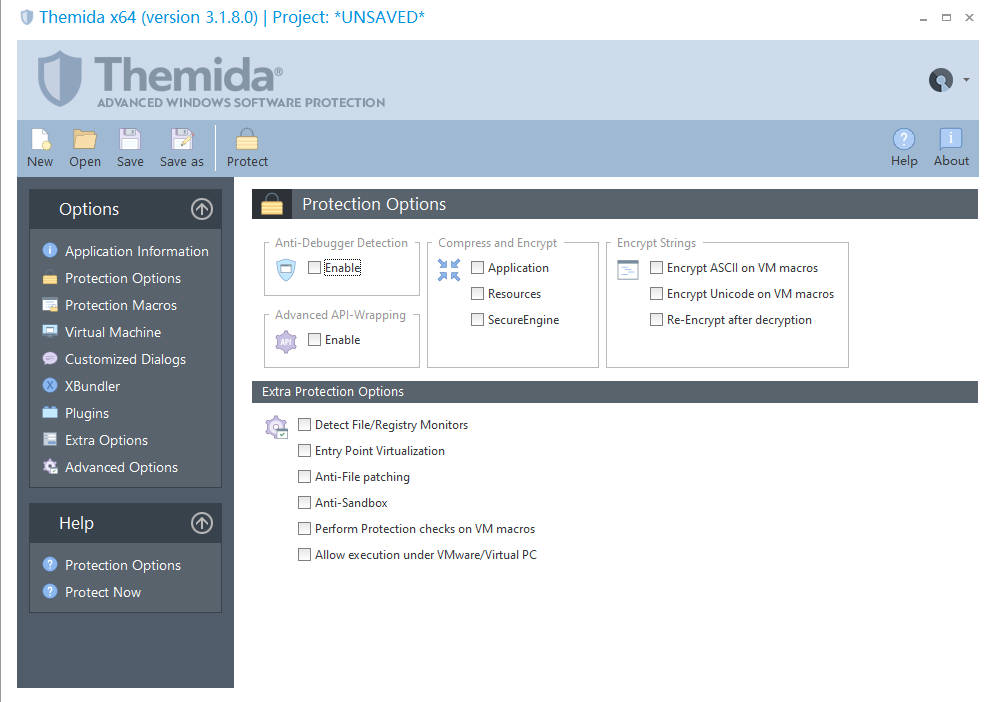Click the About info icon
Screen dimensions: 993x702
951,139
